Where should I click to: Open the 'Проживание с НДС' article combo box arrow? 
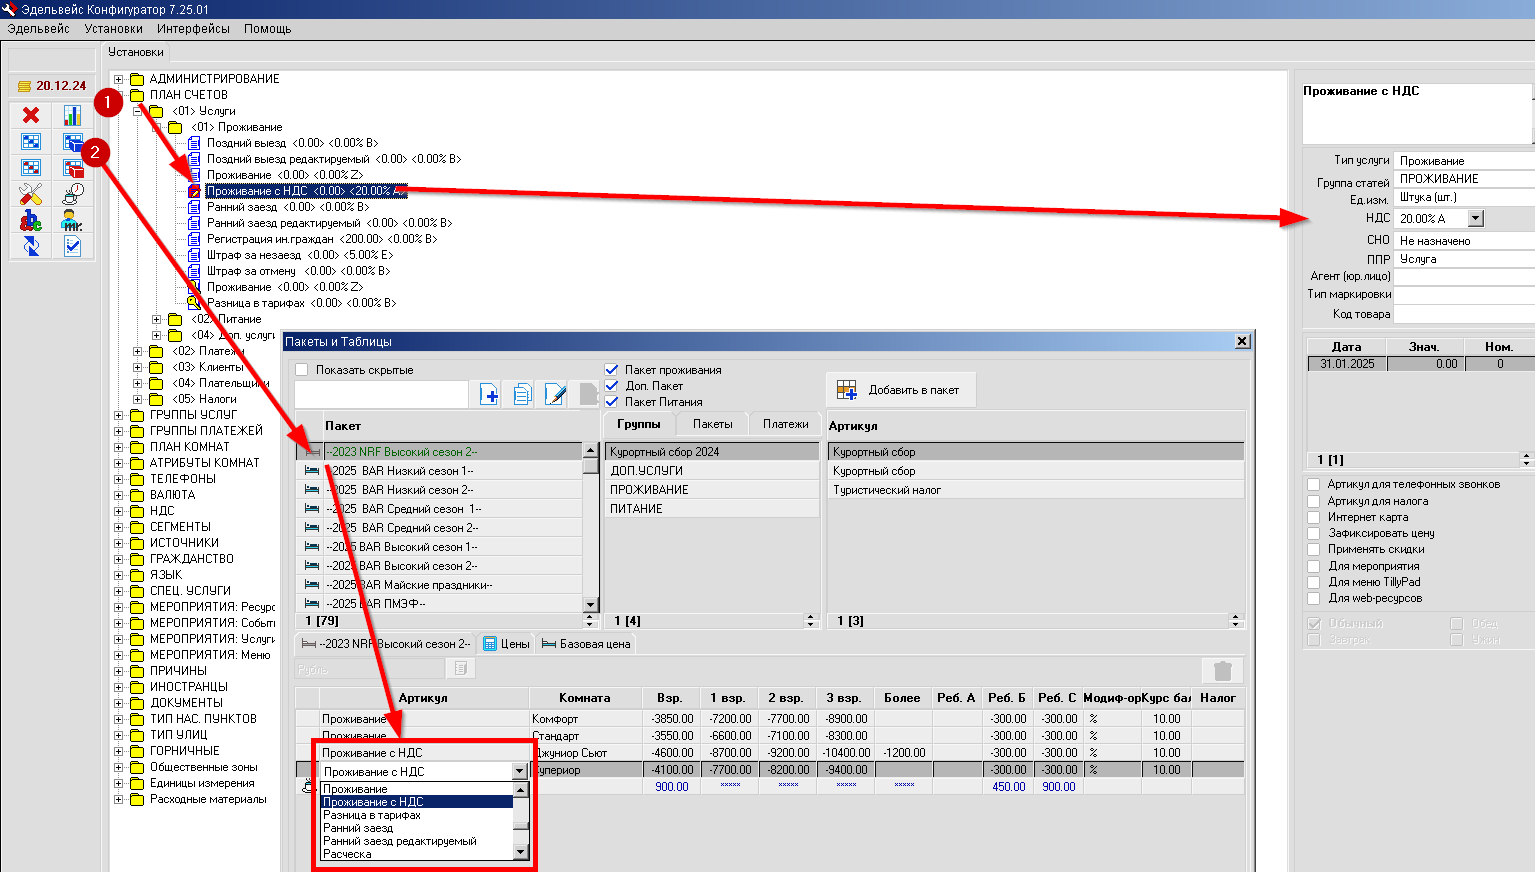pos(519,771)
